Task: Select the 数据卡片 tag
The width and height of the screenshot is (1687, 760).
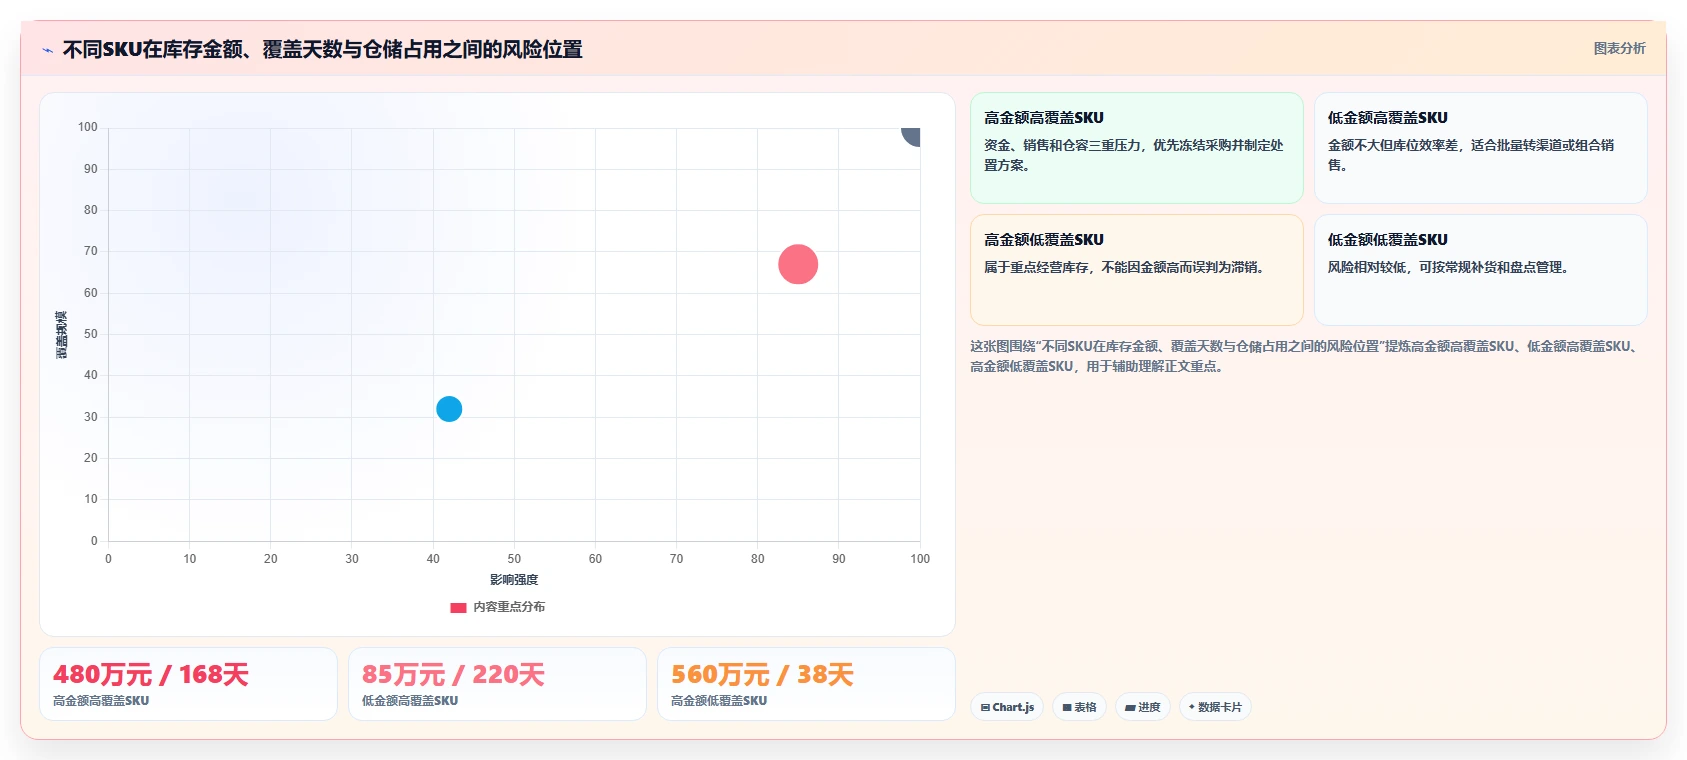Action: [x=1215, y=707]
